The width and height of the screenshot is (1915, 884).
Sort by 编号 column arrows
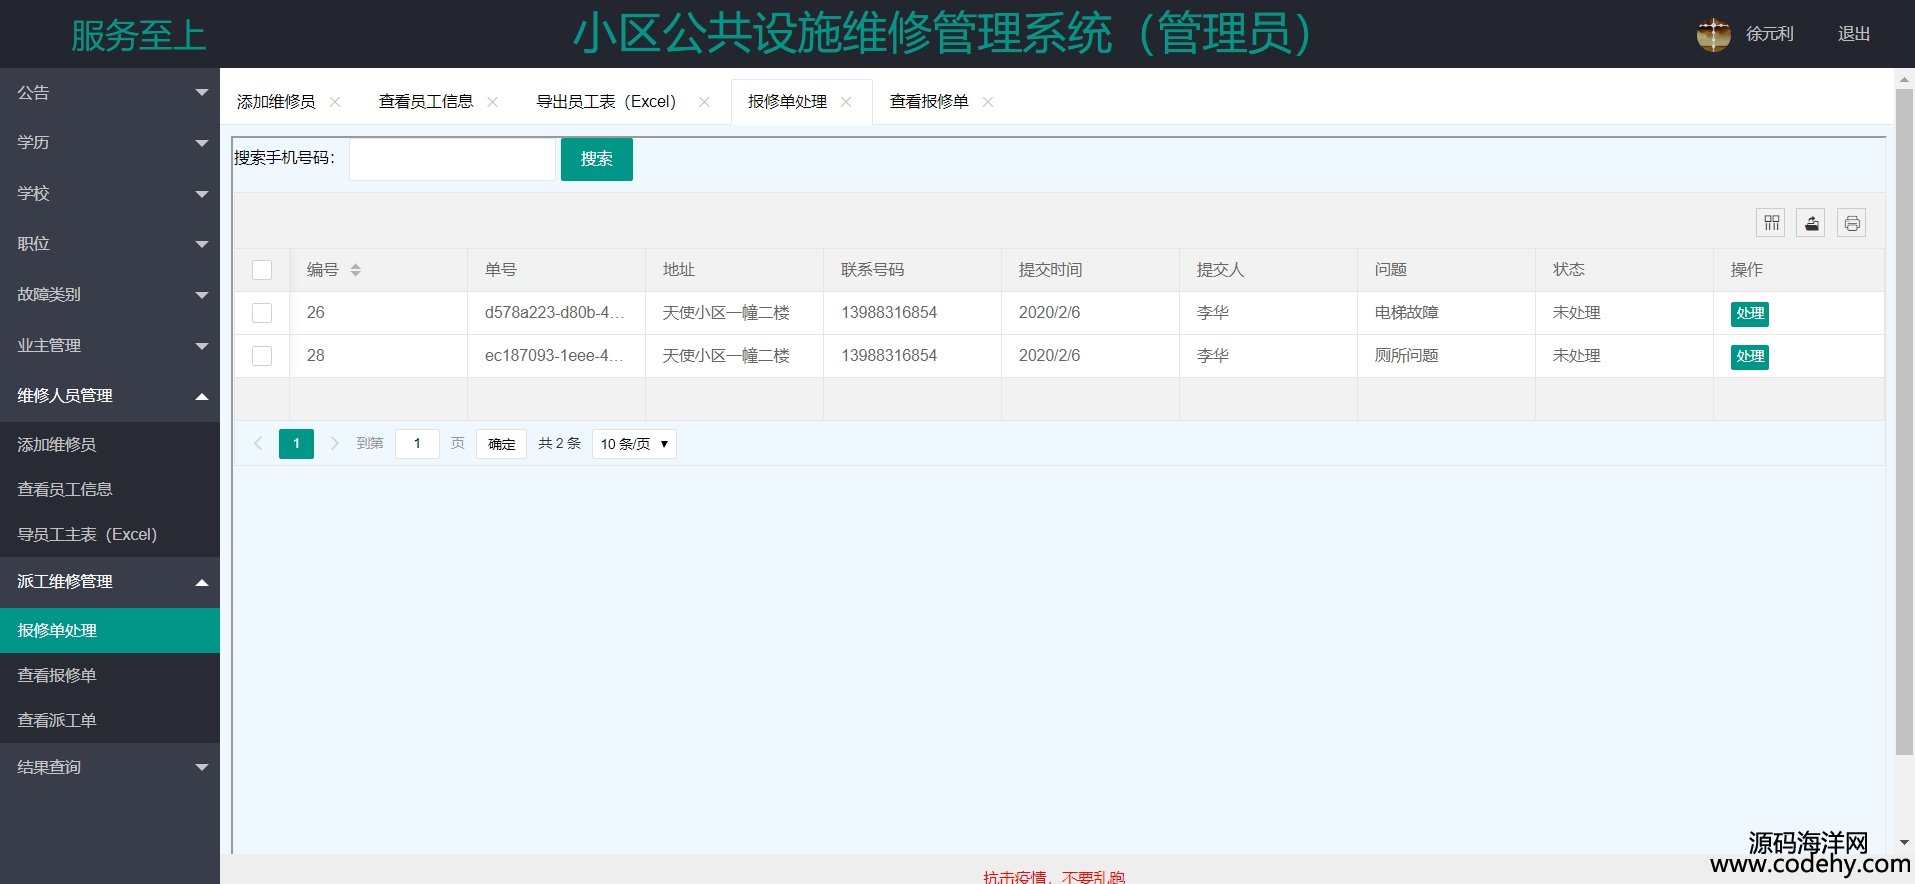coord(355,270)
